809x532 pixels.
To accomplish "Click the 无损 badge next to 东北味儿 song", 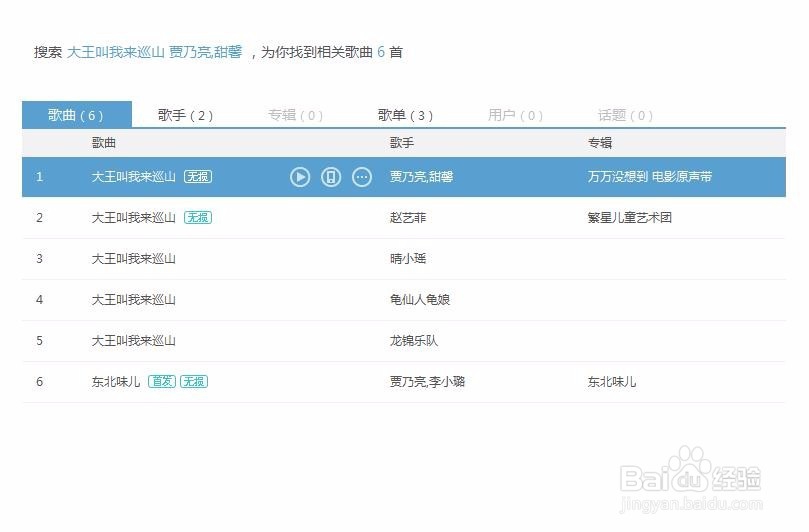I will (194, 382).
